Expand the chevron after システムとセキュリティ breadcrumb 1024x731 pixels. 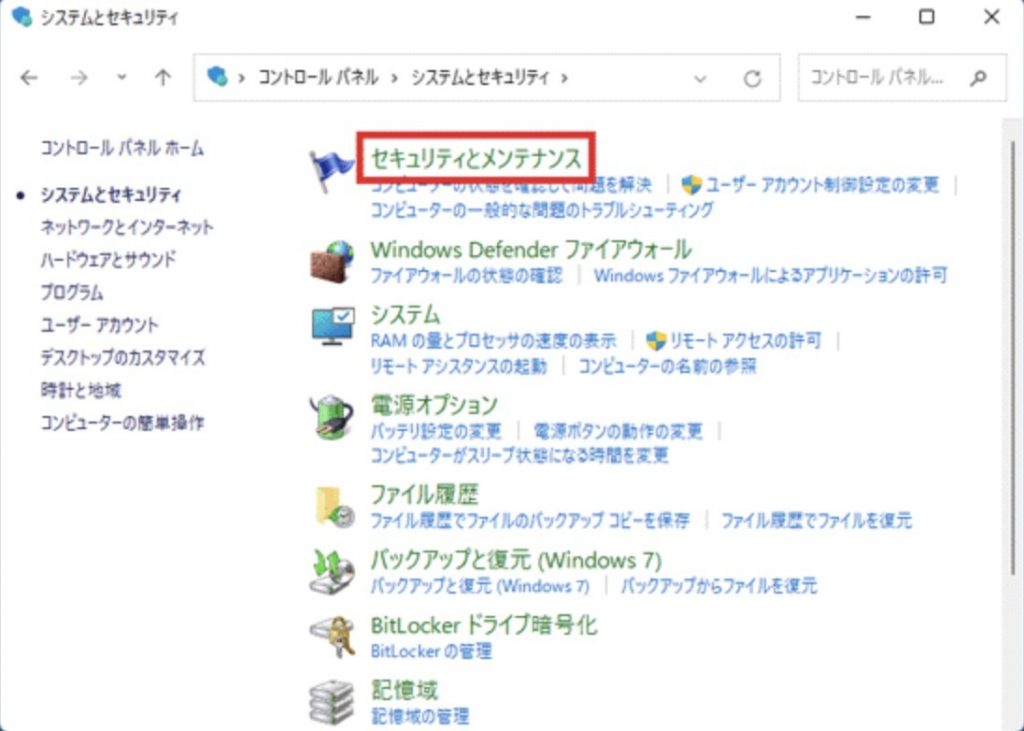pyautogui.click(x=564, y=78)
